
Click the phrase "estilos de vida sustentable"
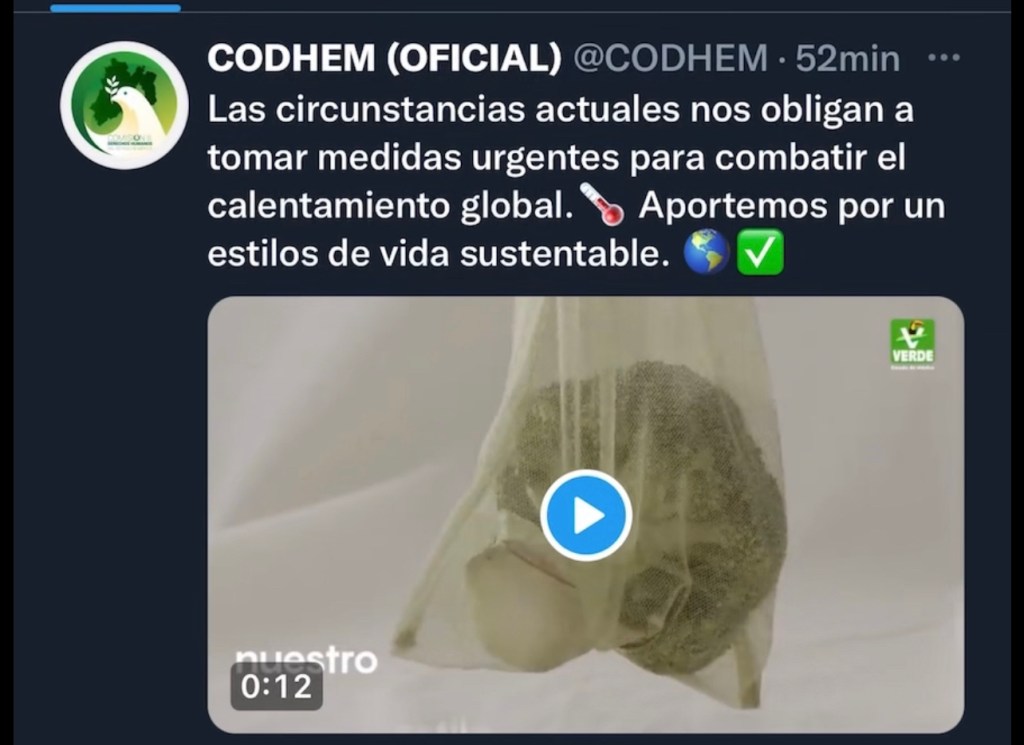439,253
